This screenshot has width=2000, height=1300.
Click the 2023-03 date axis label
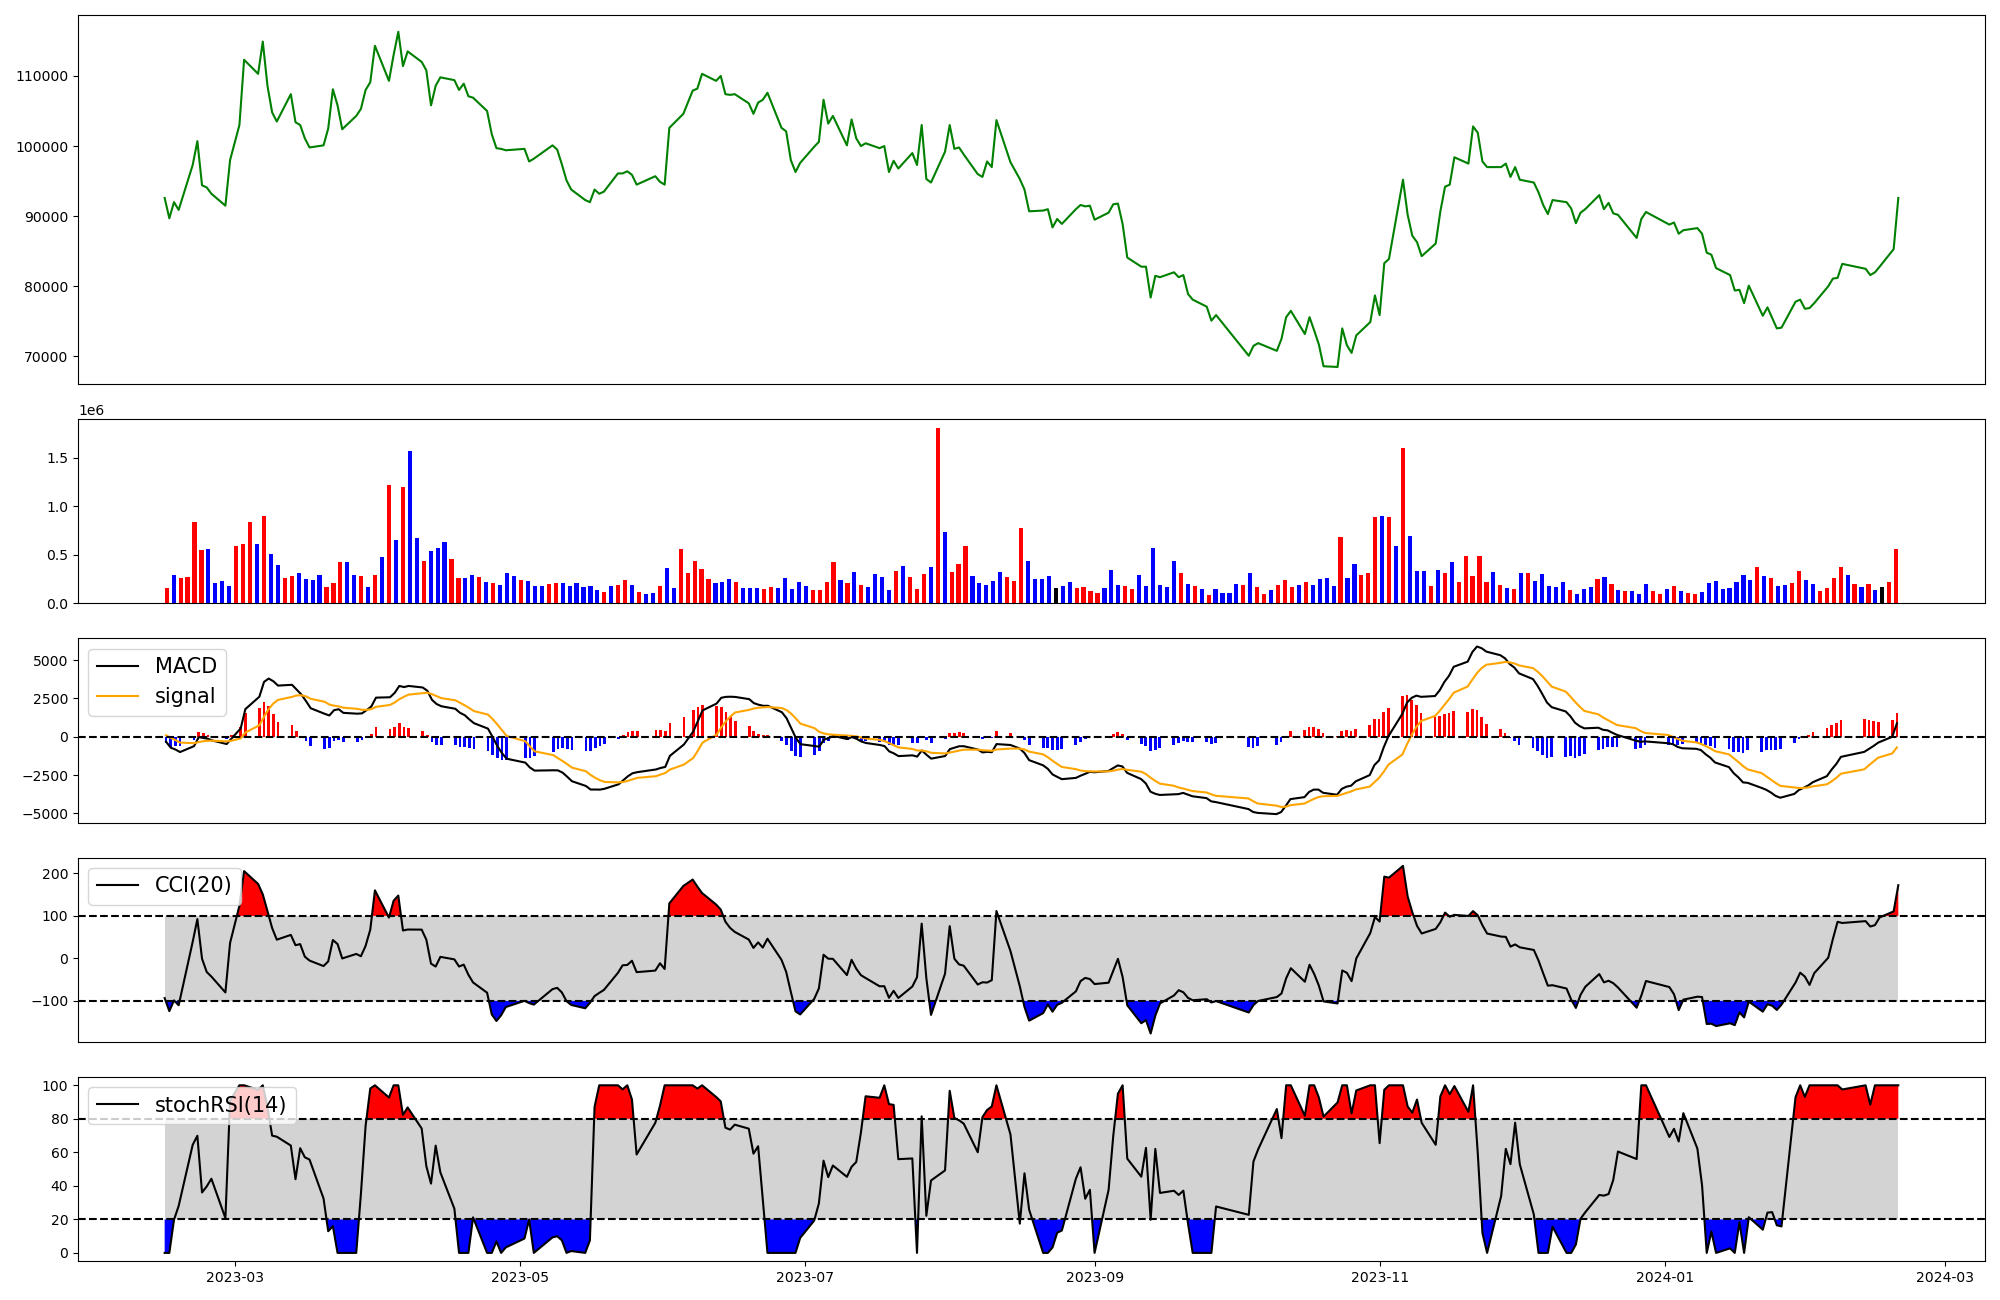(x=235, y=1276)
